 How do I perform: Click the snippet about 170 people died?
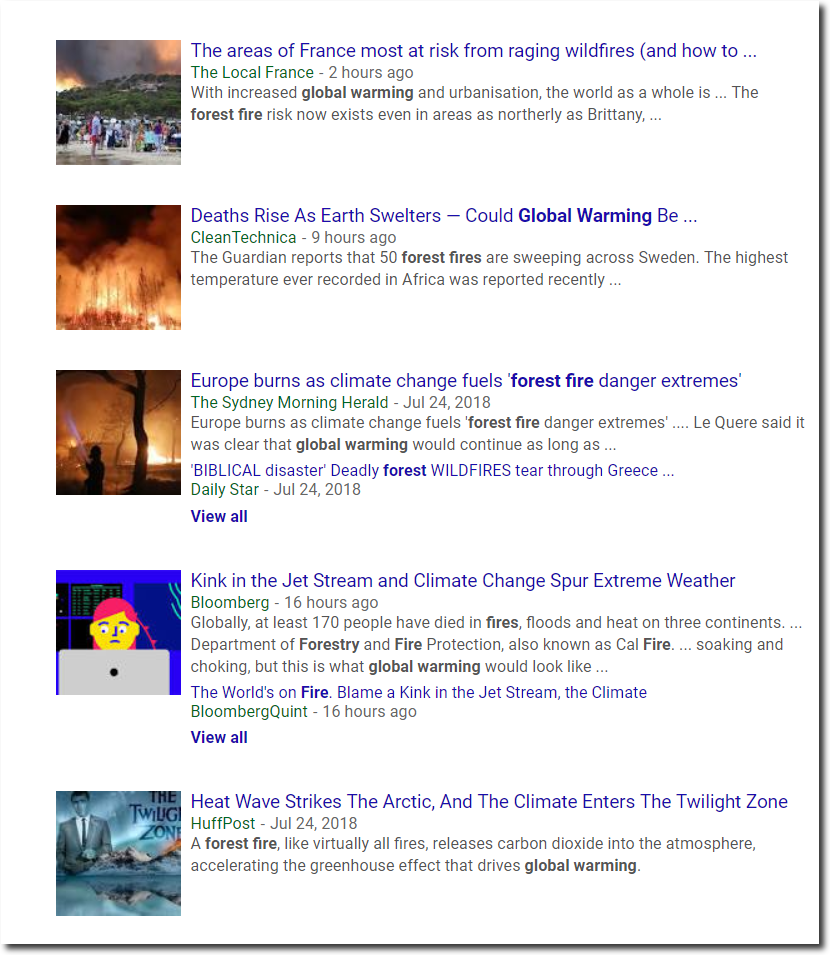click(496, 645)
